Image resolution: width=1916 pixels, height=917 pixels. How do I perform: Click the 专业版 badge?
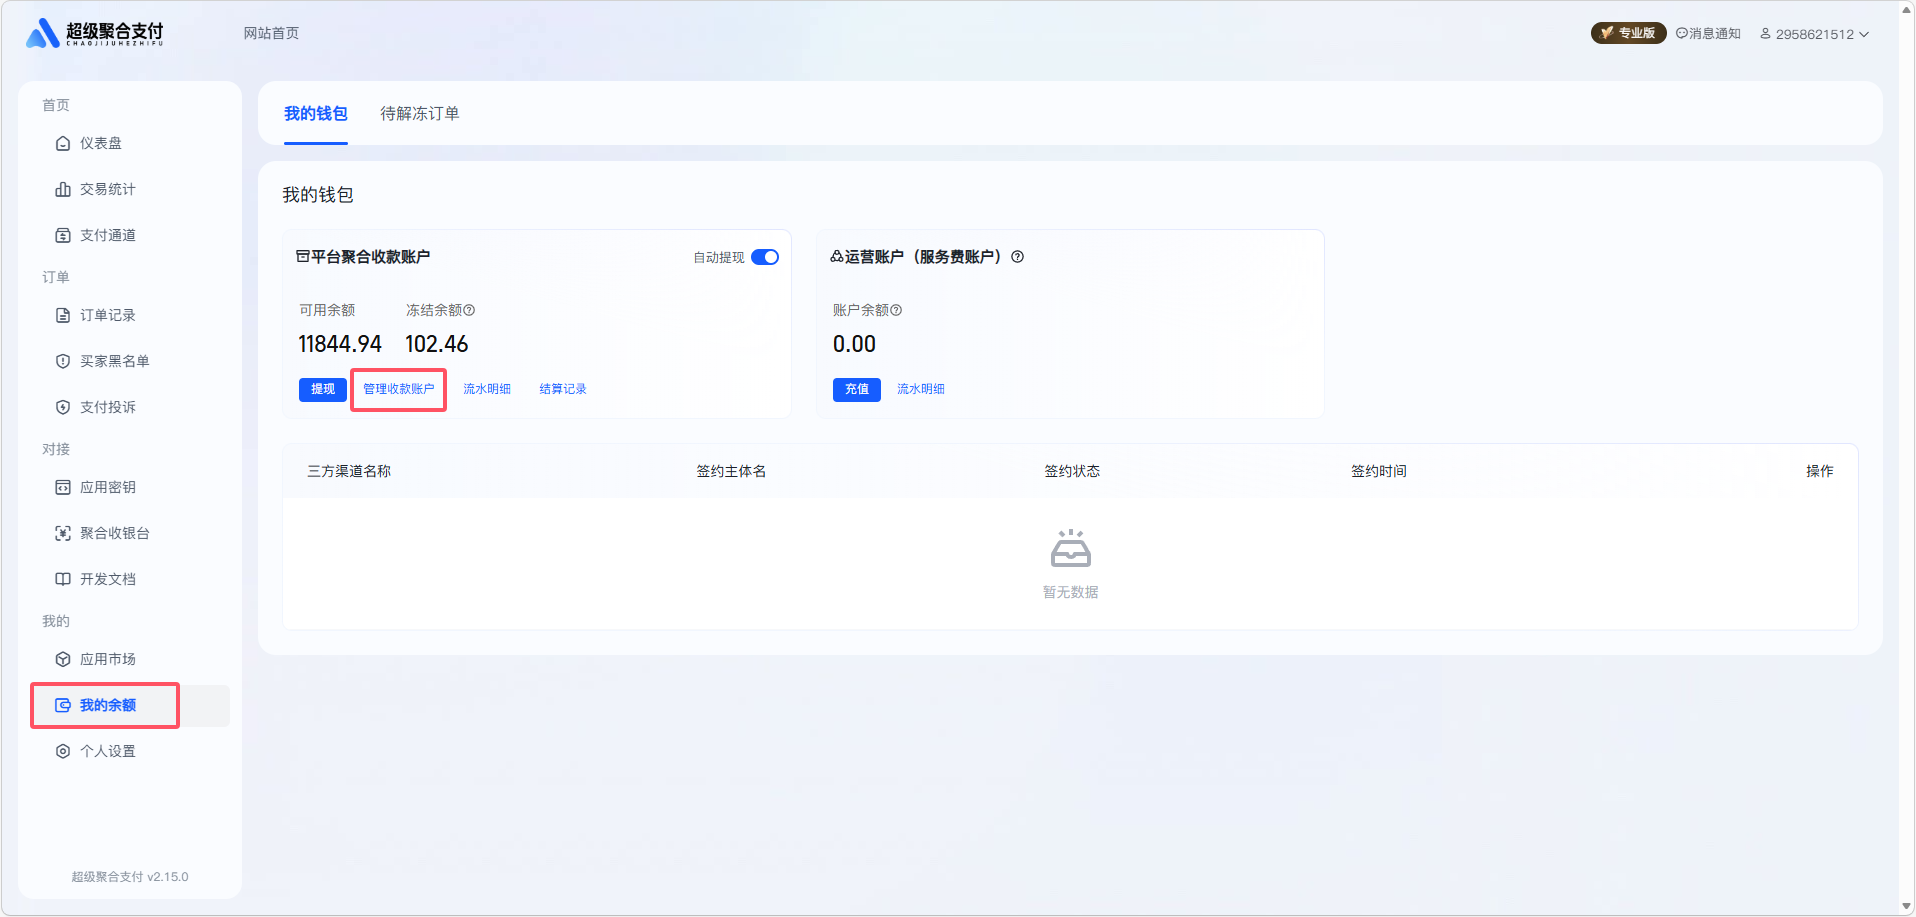click(1628, 33)
